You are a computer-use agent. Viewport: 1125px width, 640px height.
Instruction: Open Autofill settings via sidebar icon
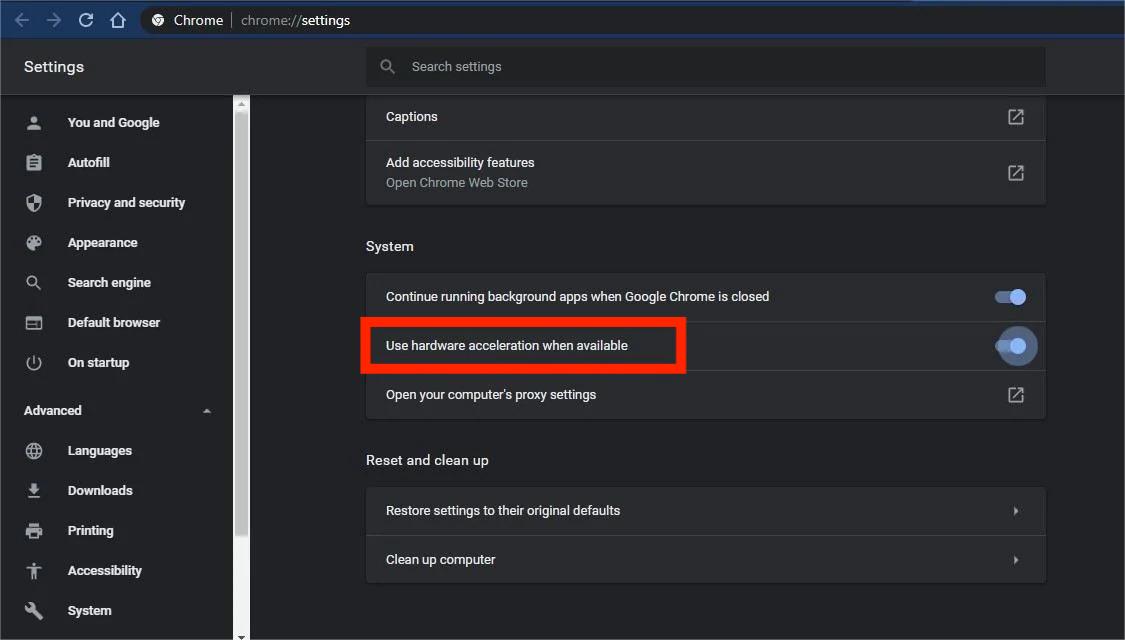click(x=34, y=162)
